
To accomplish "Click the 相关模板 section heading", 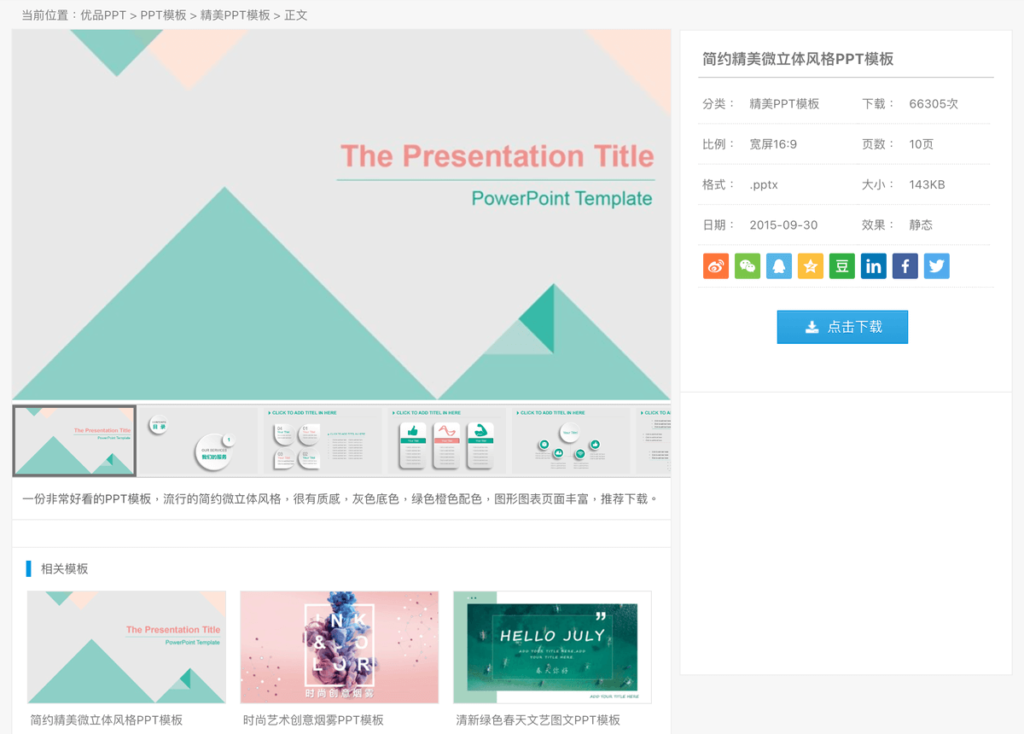I will (64, 569).
